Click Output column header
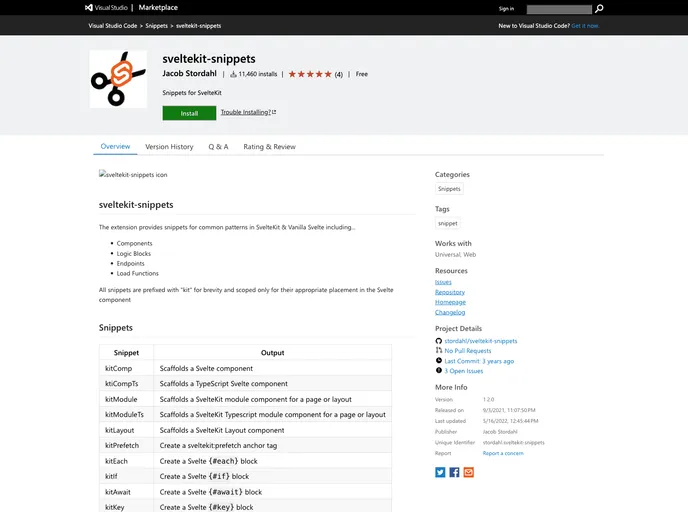Viewport: 688px width, 512px height. (x=272, y=353)
